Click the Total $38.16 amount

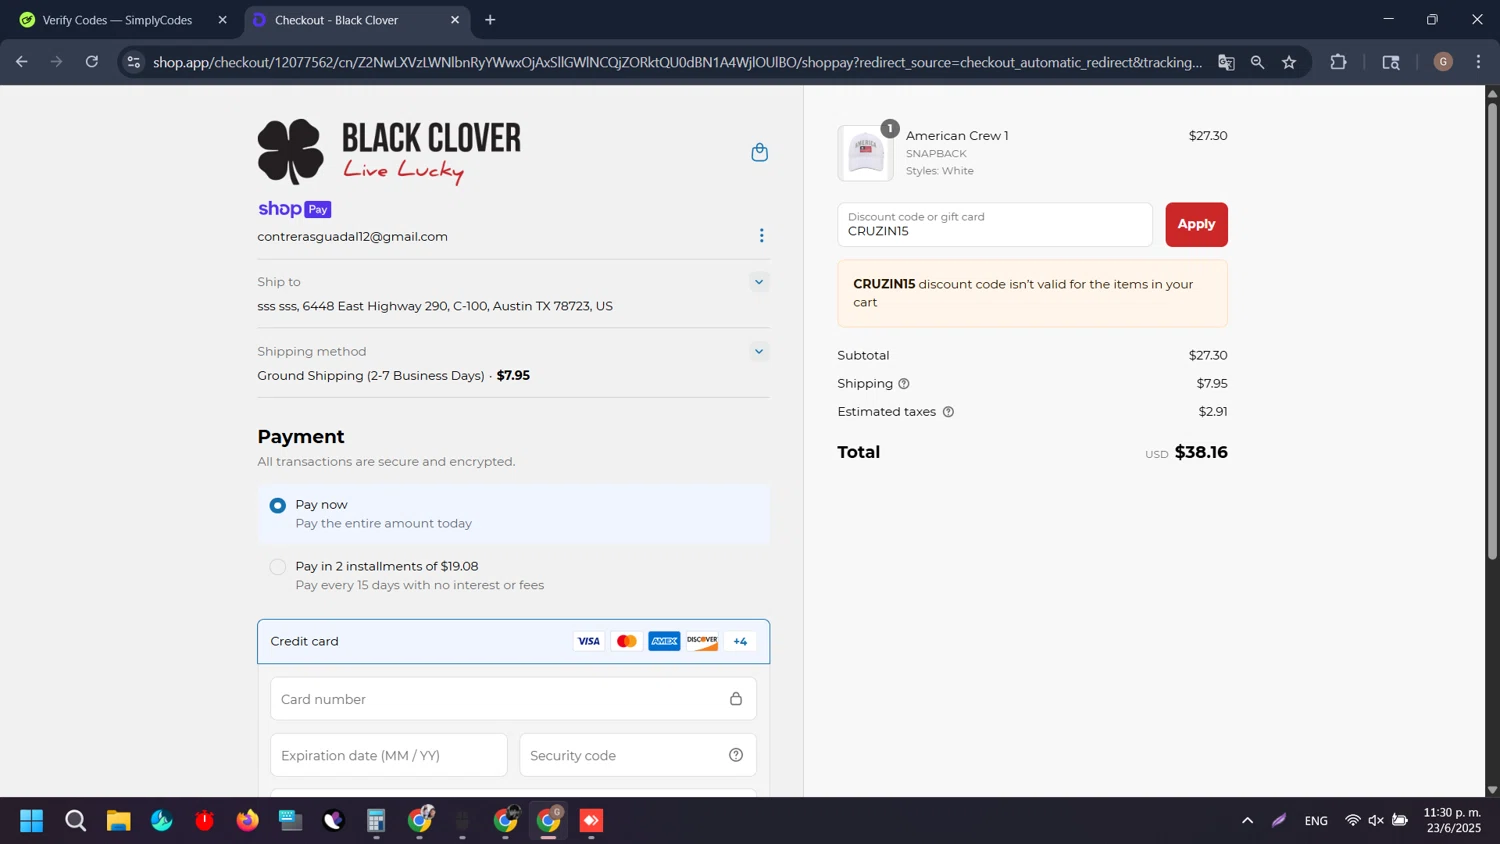pos(1201,452)
